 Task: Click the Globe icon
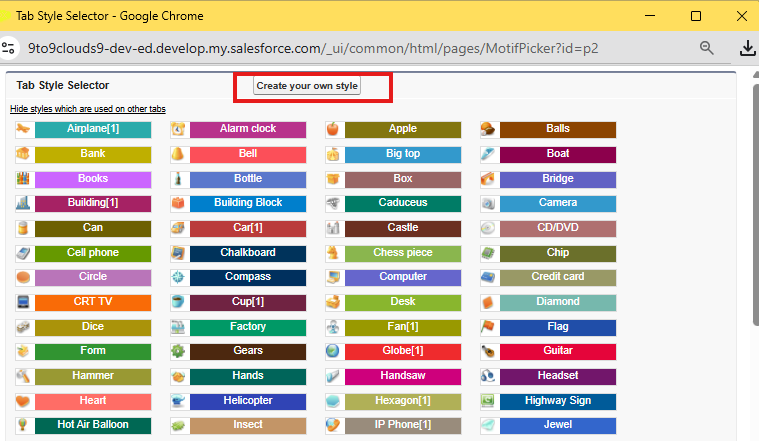pyautogui.click(x=333, y=351)
